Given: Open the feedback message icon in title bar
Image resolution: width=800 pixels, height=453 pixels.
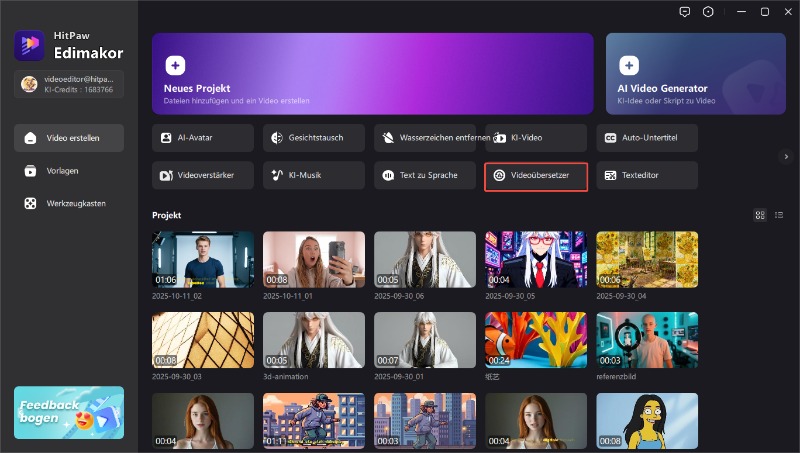Looking at the screenshot, I should click(x=685, y=12).
